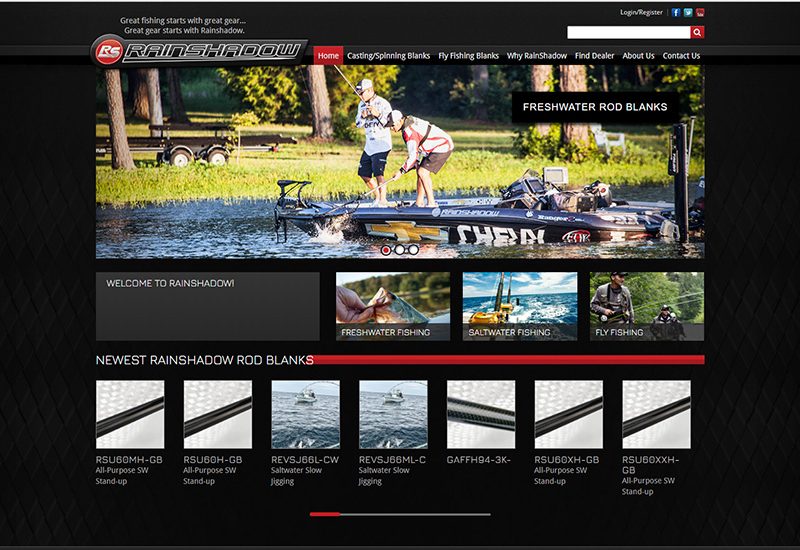This screenshot has width=800, height=550.
Task: Open Fly Fishing Blanks menu
Action: (x=468, y=56)
